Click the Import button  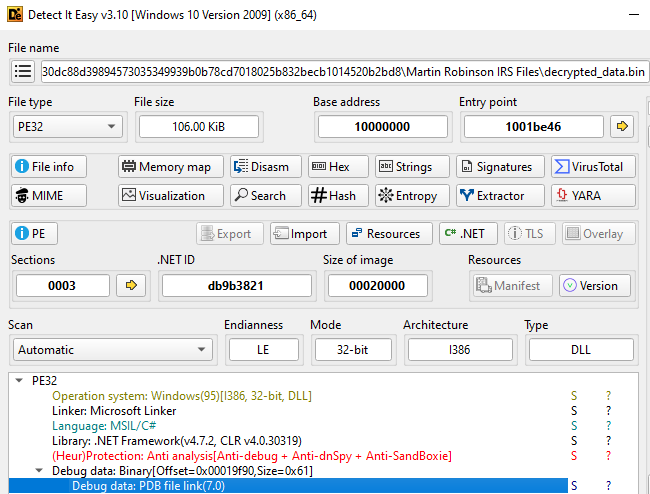coord(303,234)
